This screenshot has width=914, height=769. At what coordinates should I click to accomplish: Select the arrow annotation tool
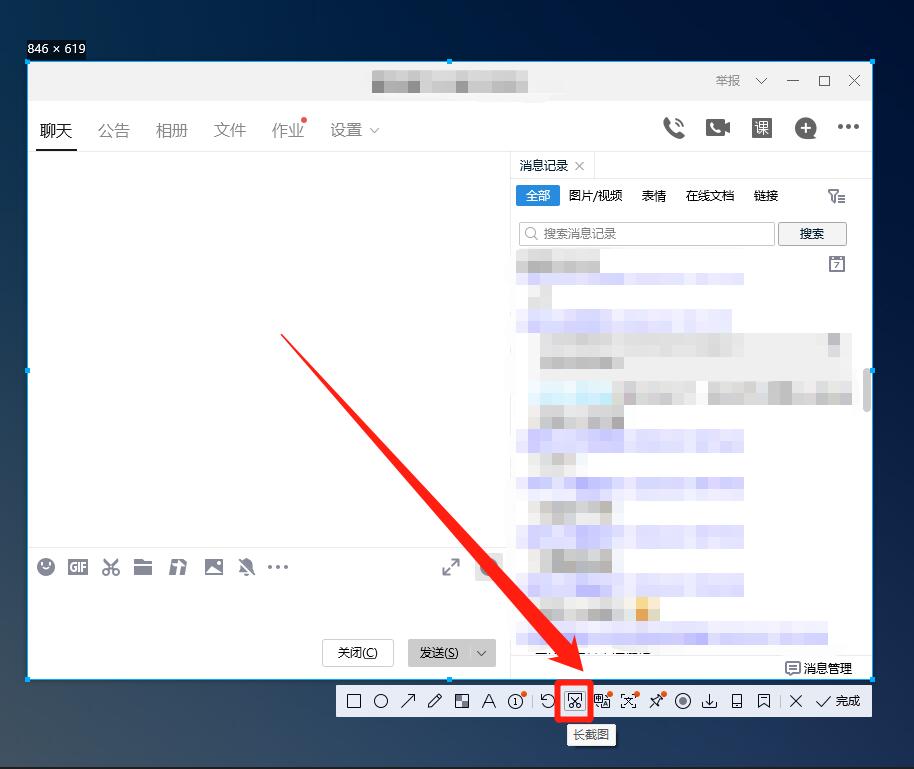click(x=408, y=701)
